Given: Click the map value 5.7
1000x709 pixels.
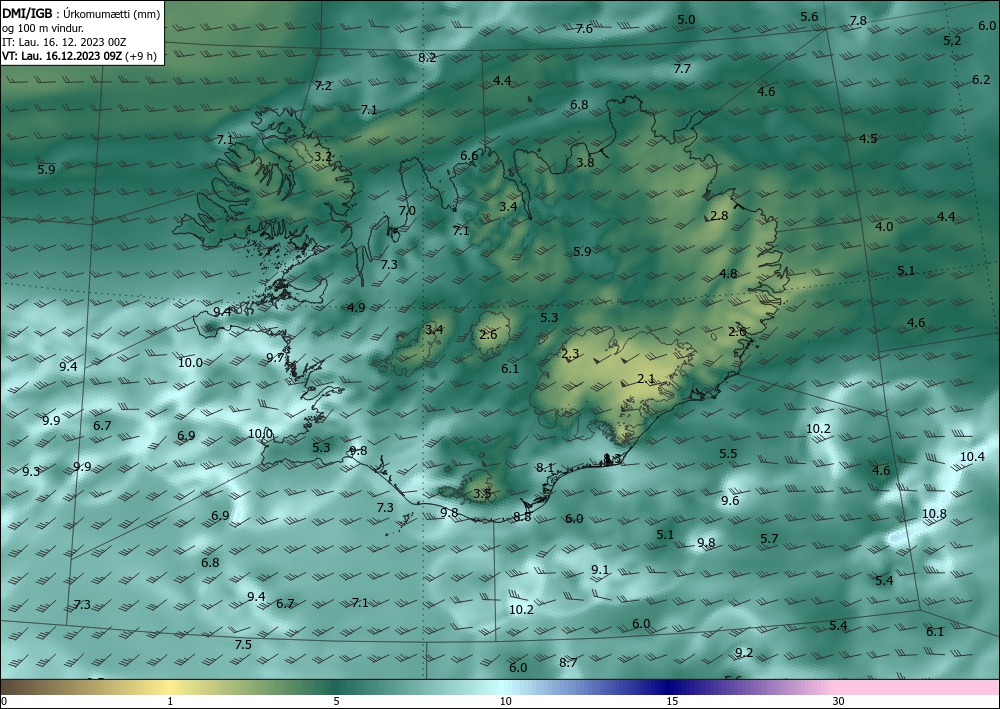Looking at the screenshot, I should tap(770, 539).
